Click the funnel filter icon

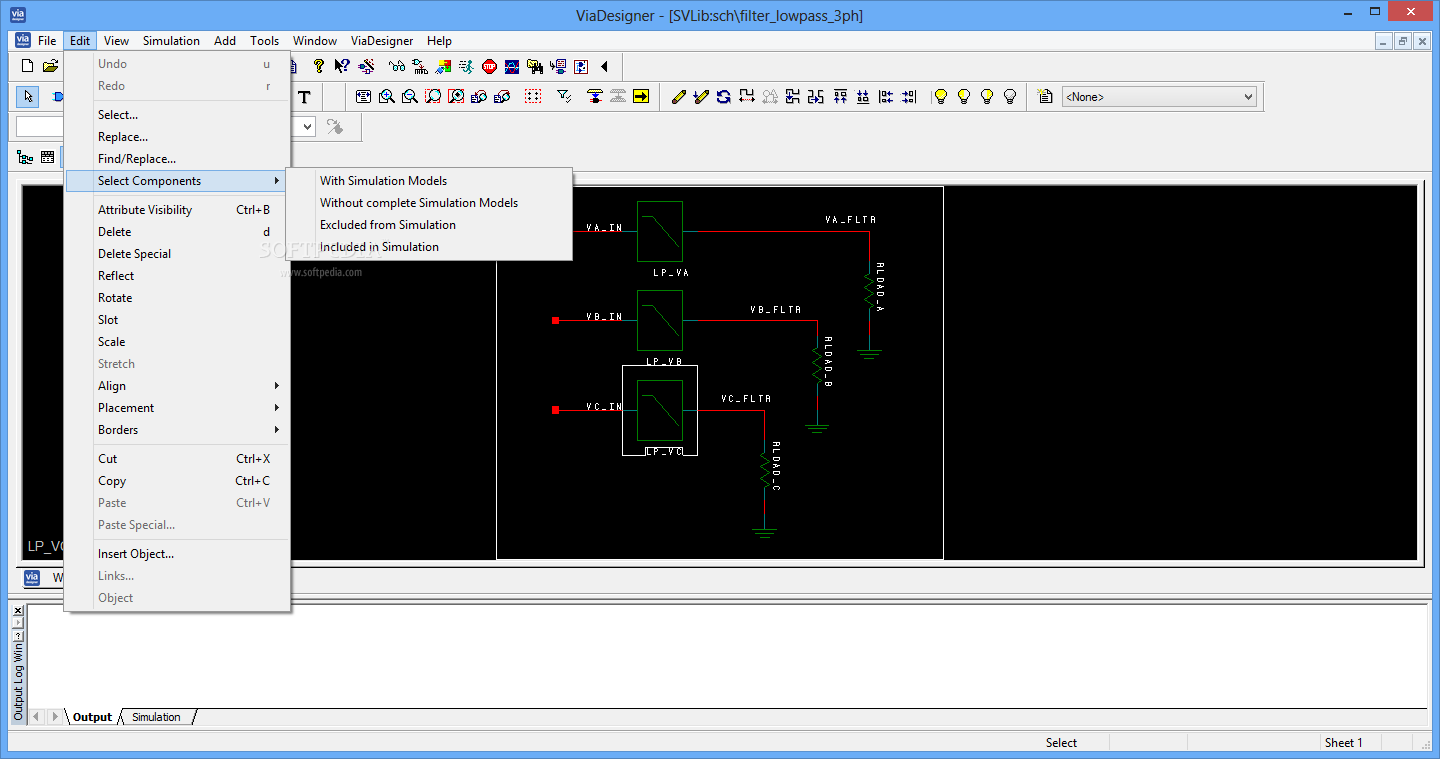click(x=564, y=97)
